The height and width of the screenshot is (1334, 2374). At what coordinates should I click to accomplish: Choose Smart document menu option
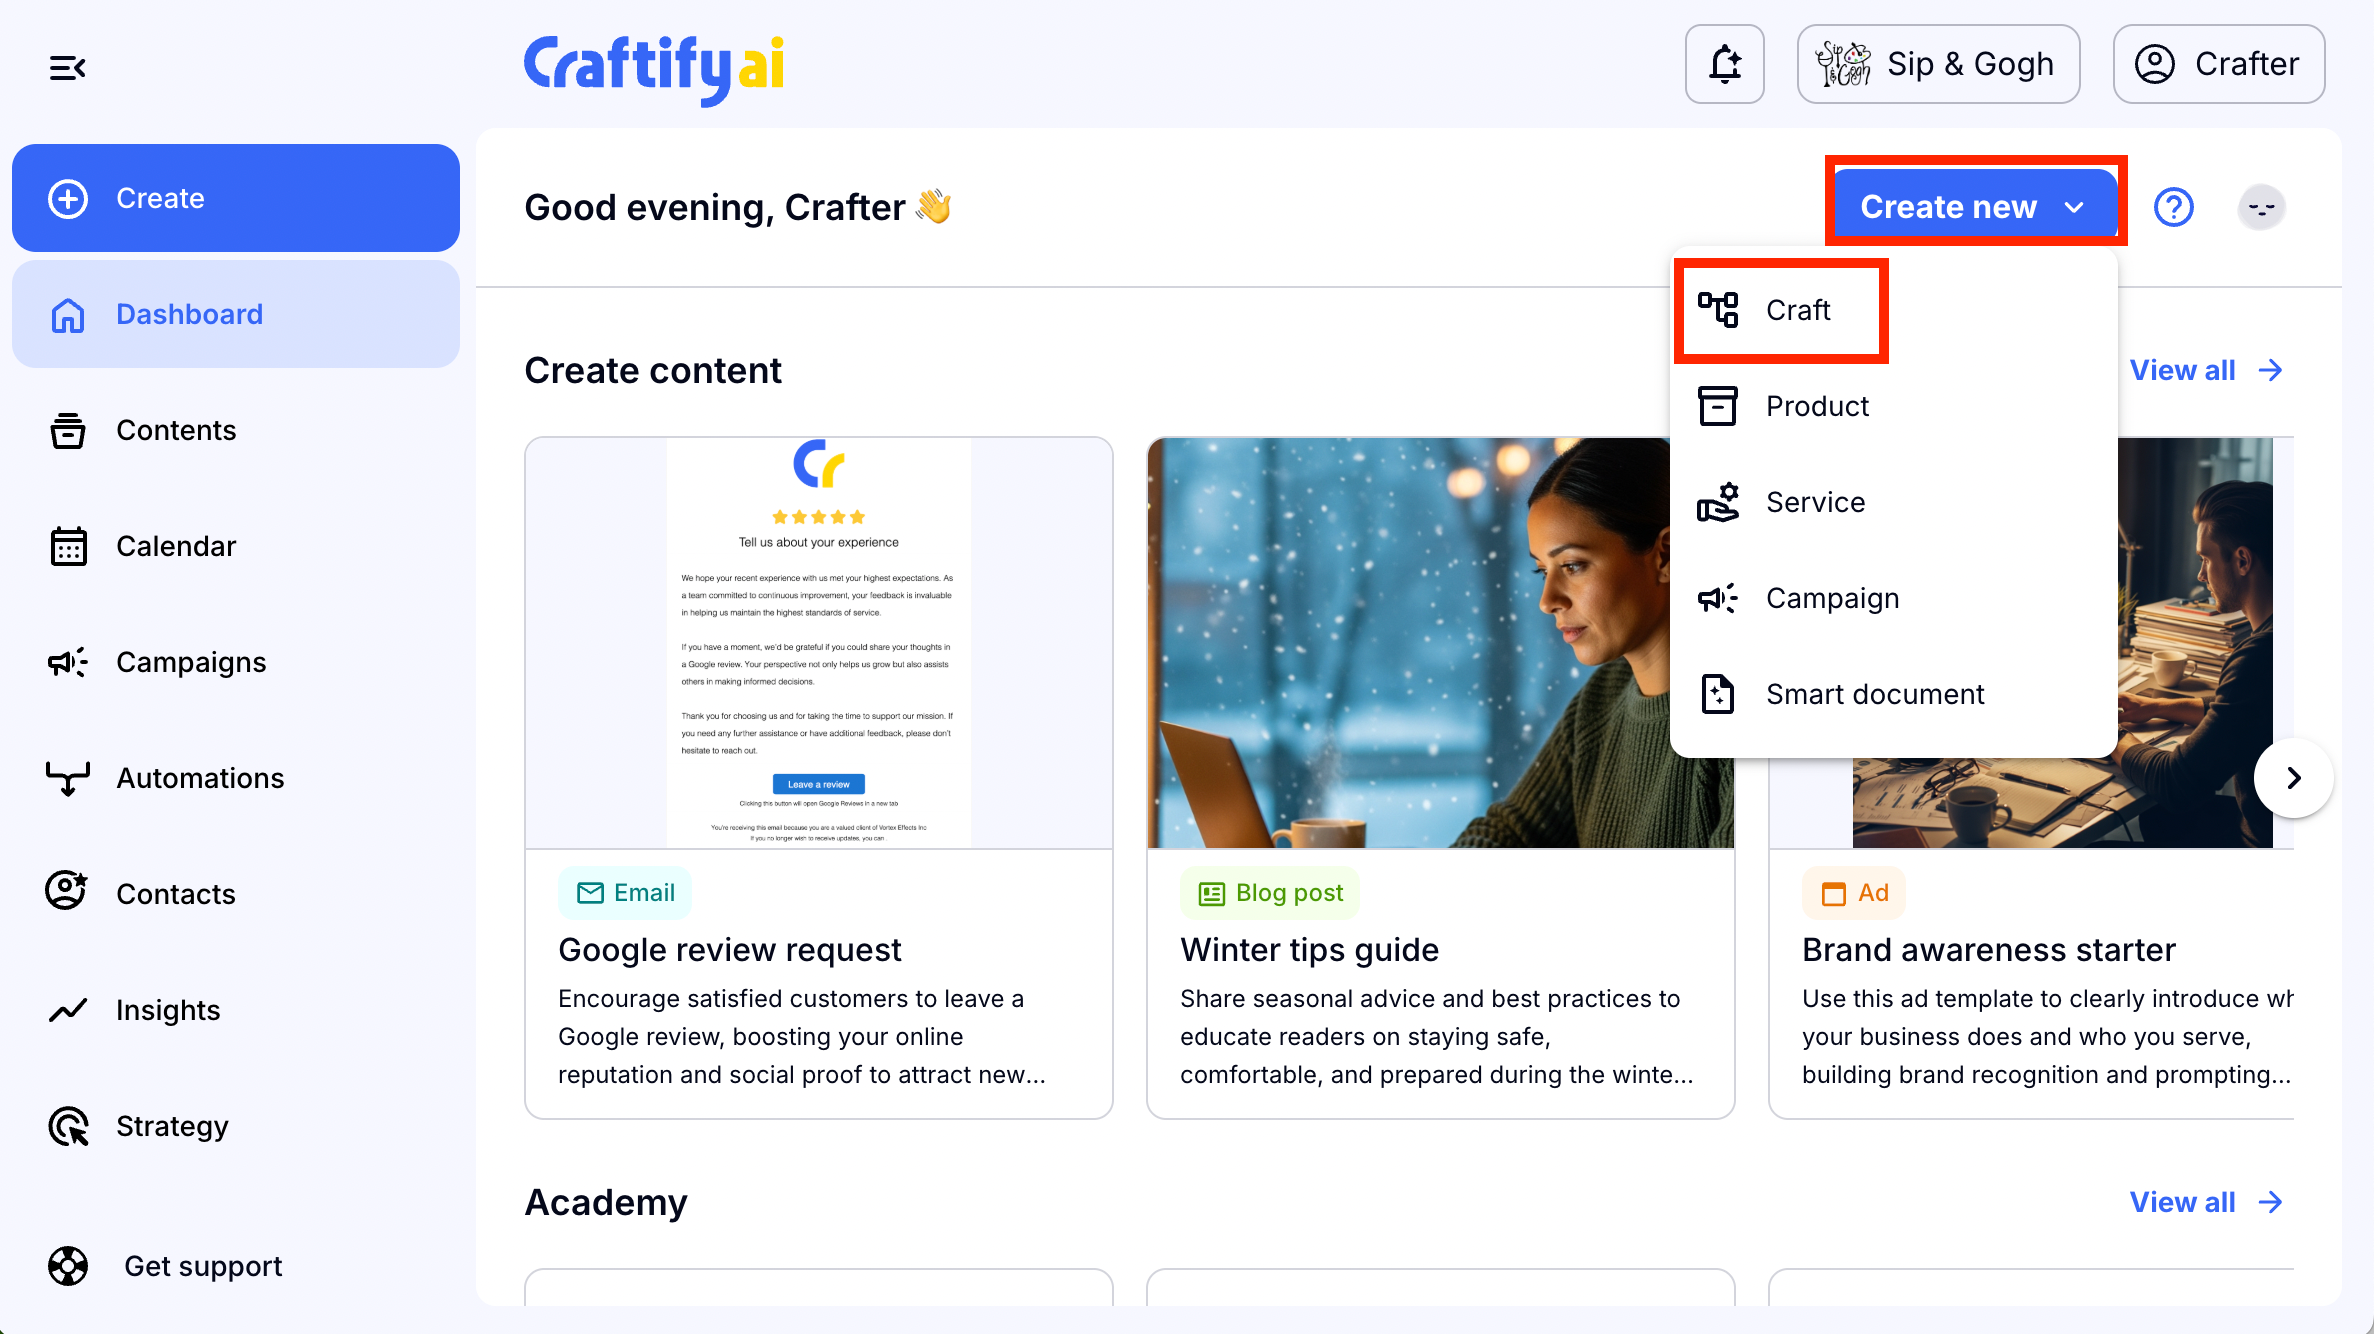click(1874, 694)
